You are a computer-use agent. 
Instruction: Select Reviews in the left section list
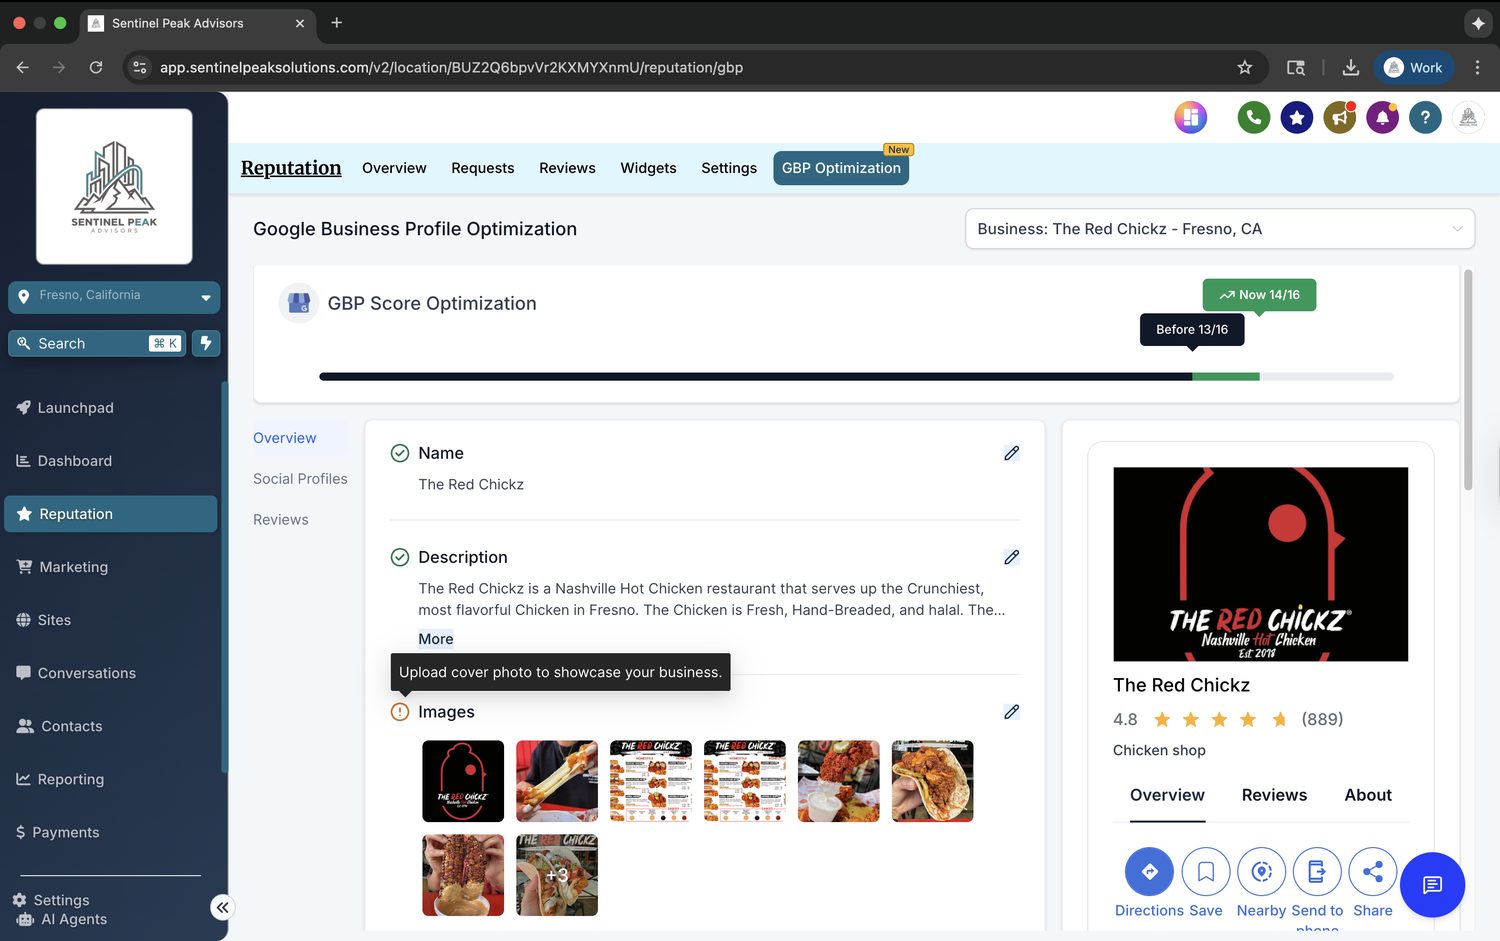281,520
